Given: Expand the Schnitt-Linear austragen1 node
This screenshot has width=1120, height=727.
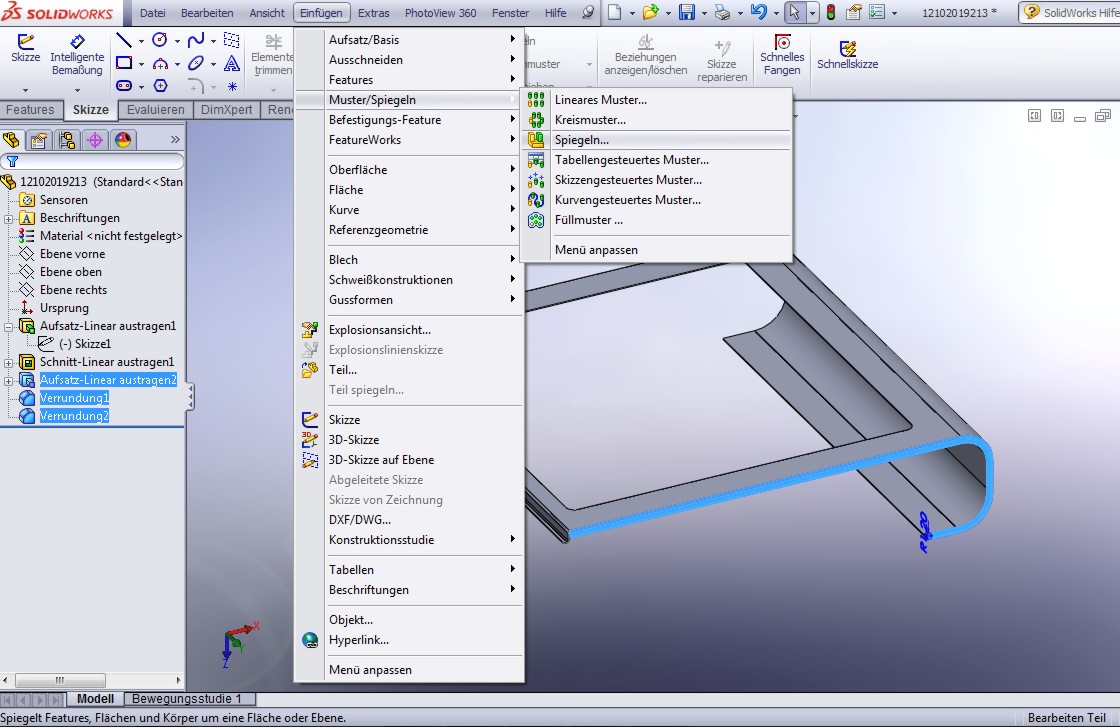Looking at the screenshot, I should [x=9, y=363].
